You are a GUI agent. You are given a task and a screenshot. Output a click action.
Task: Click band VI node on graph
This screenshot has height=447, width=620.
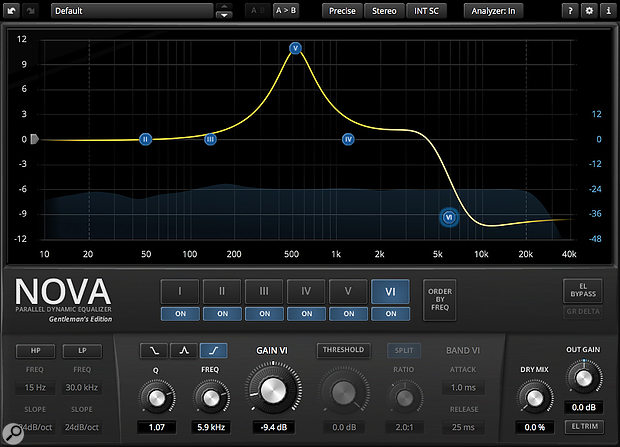coord(449,217)
